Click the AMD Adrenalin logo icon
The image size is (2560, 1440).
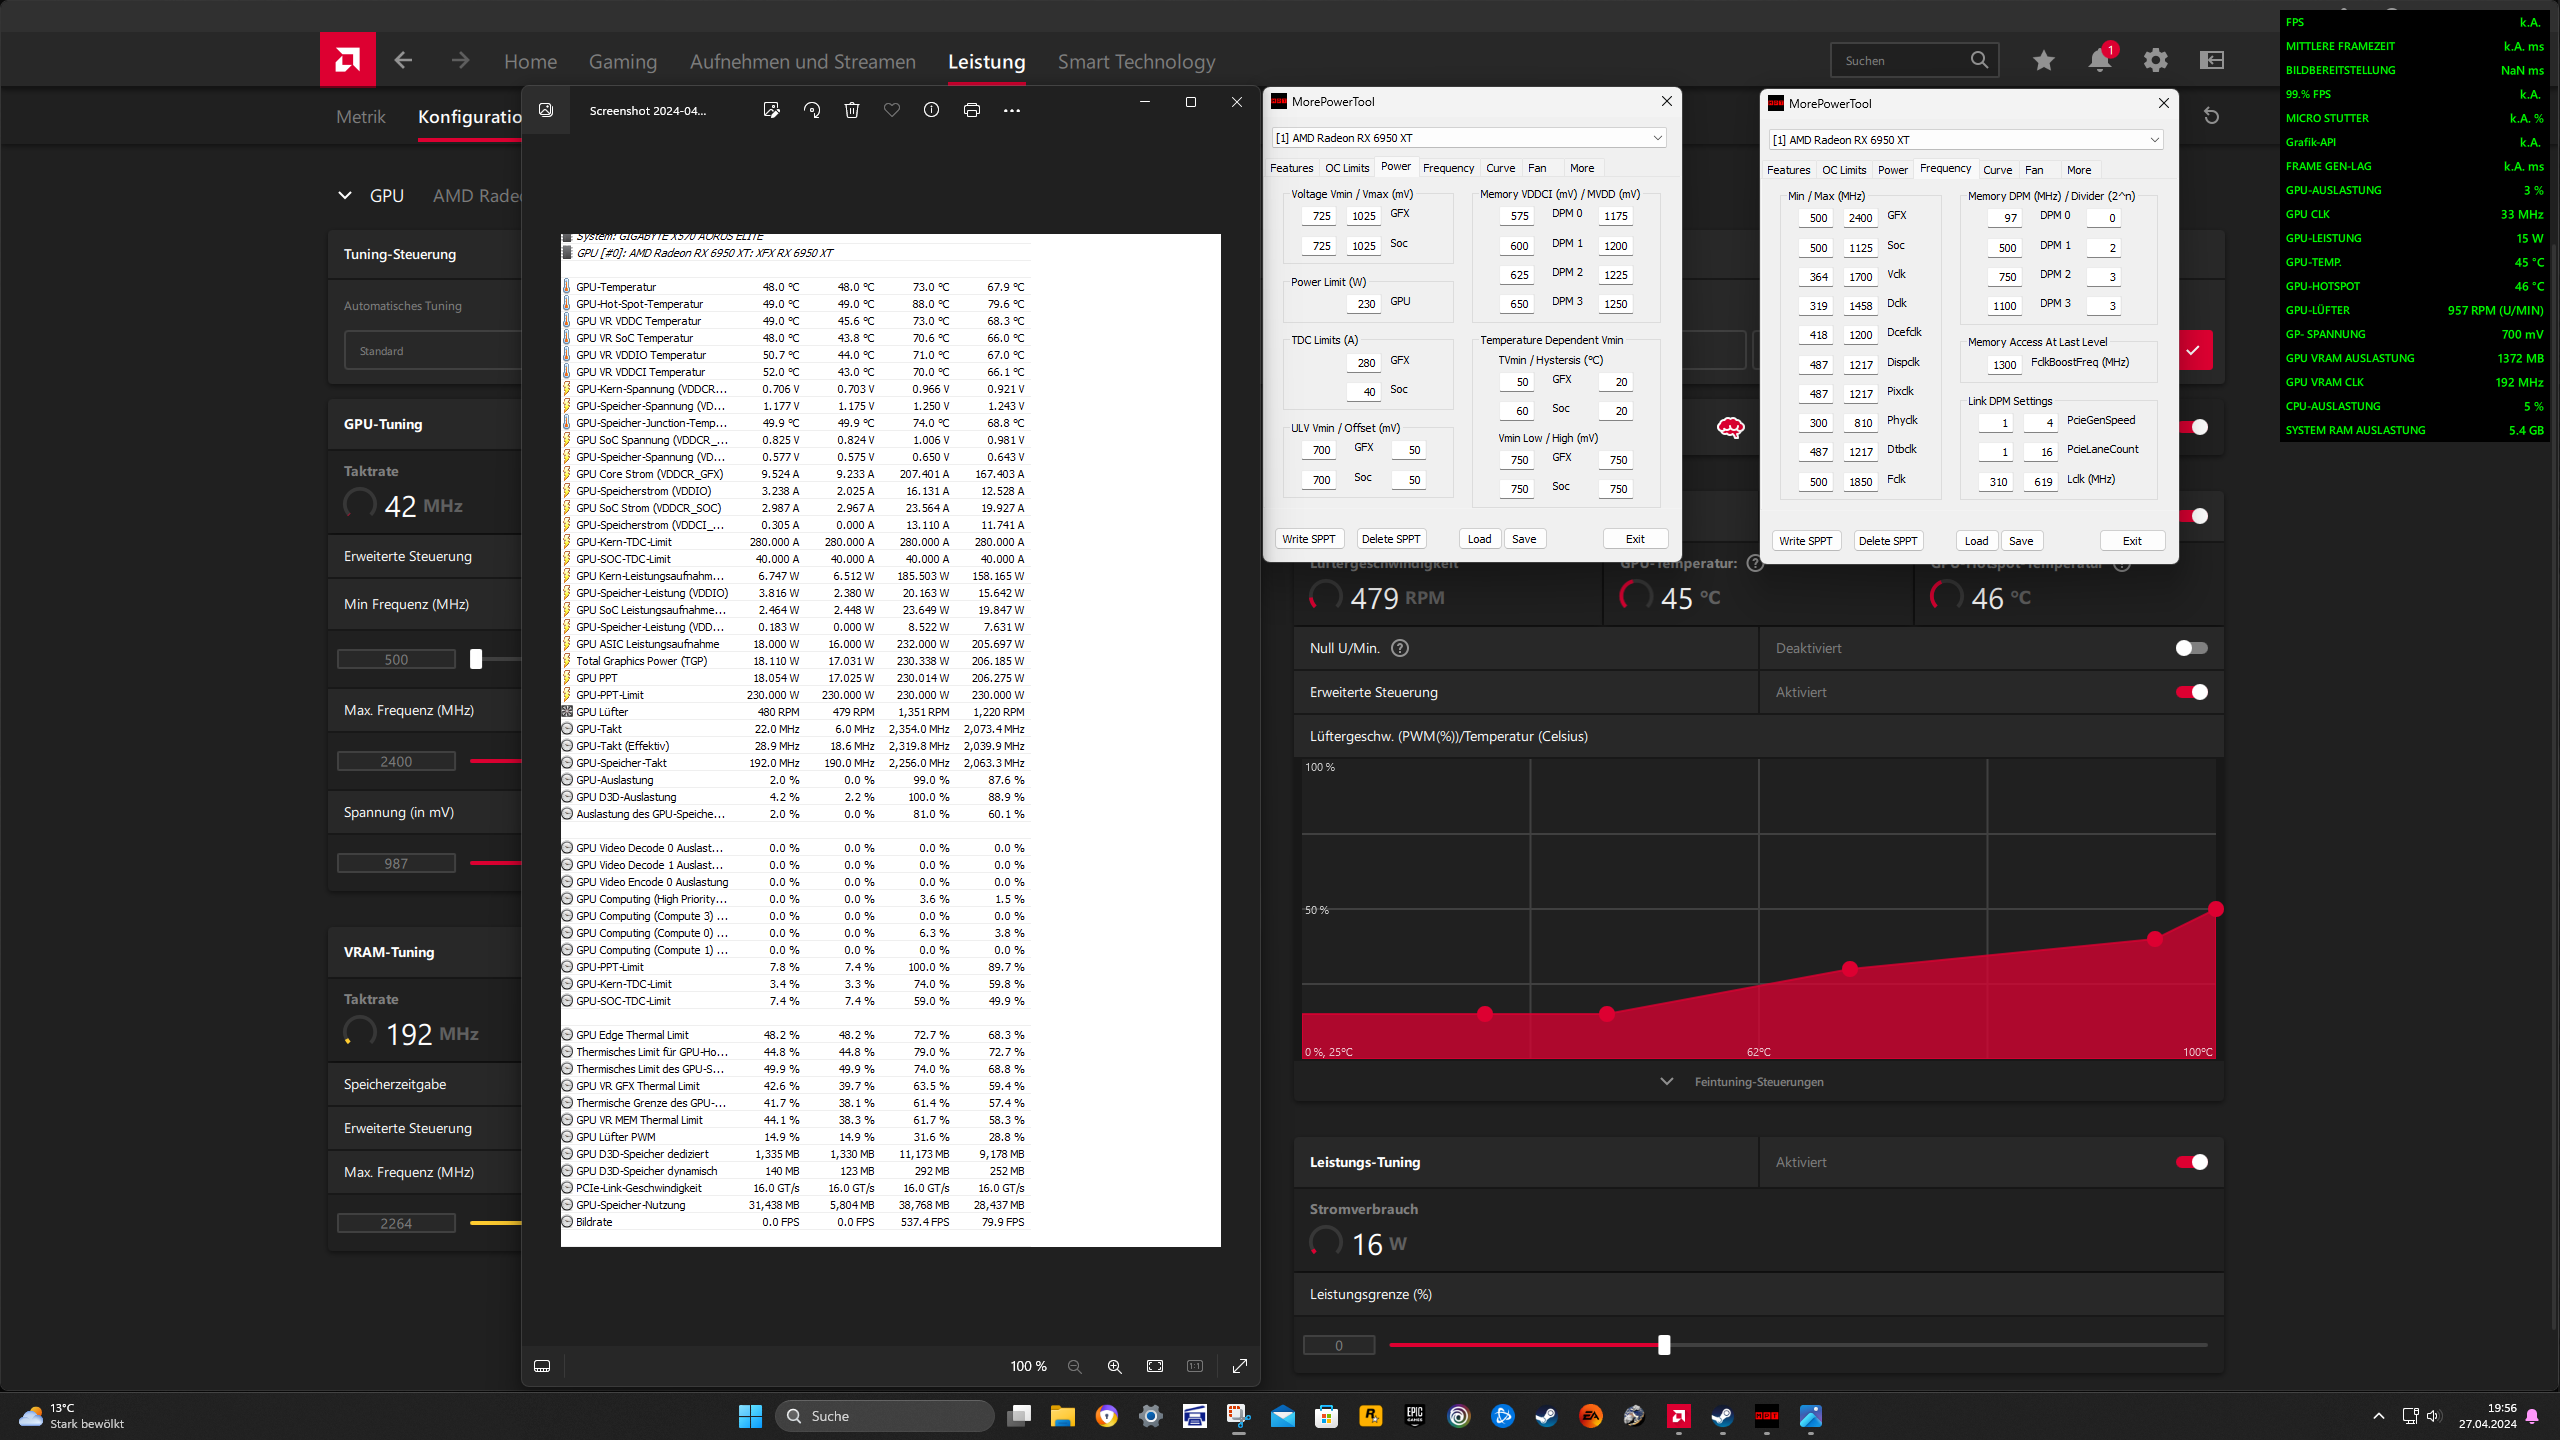coord(347,60)
